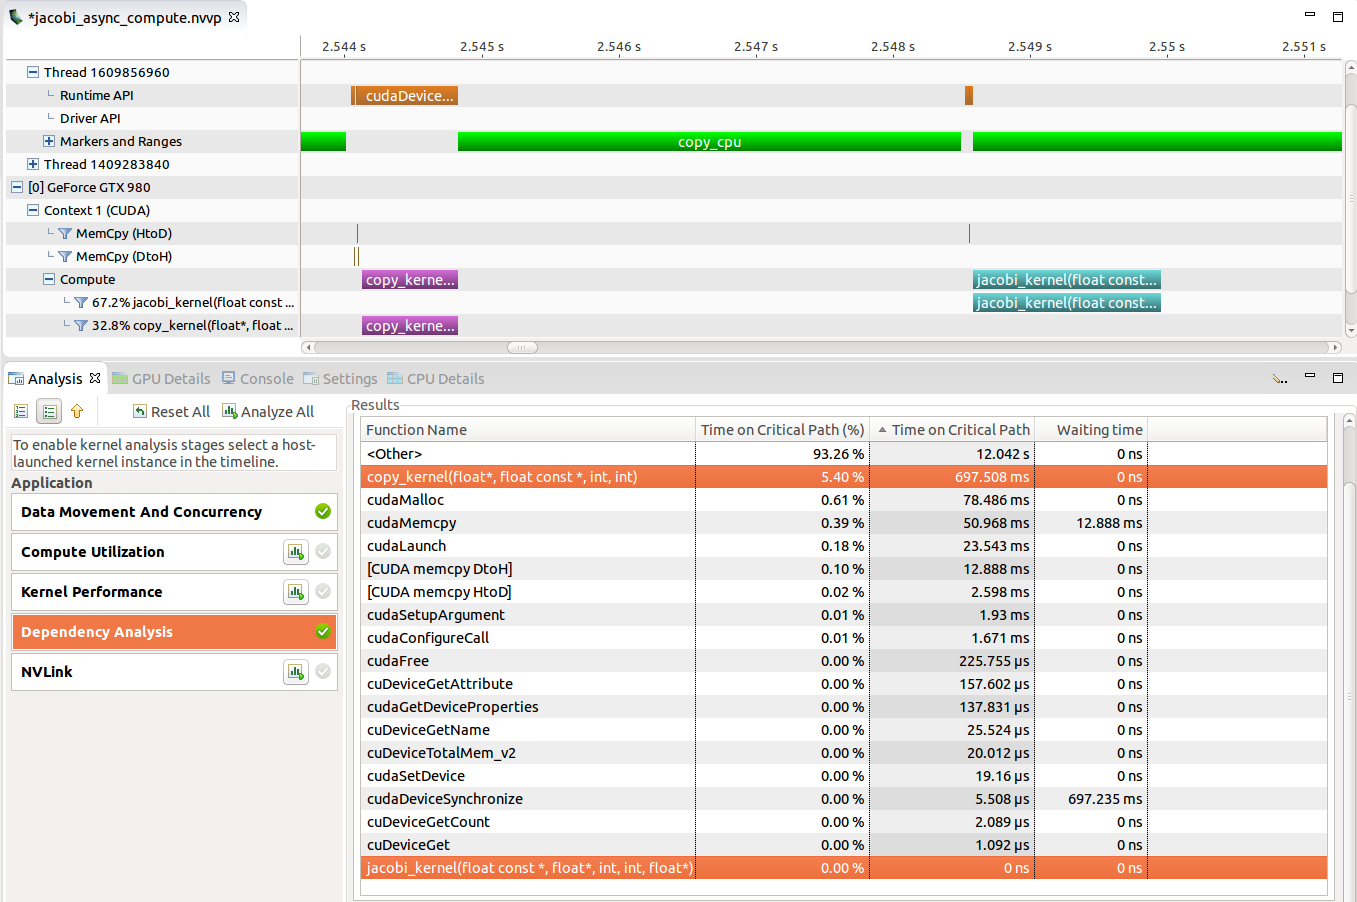Select the jacobi_kernel bar in the timeline
1357x902 pixels.
tap(1066, 279)
